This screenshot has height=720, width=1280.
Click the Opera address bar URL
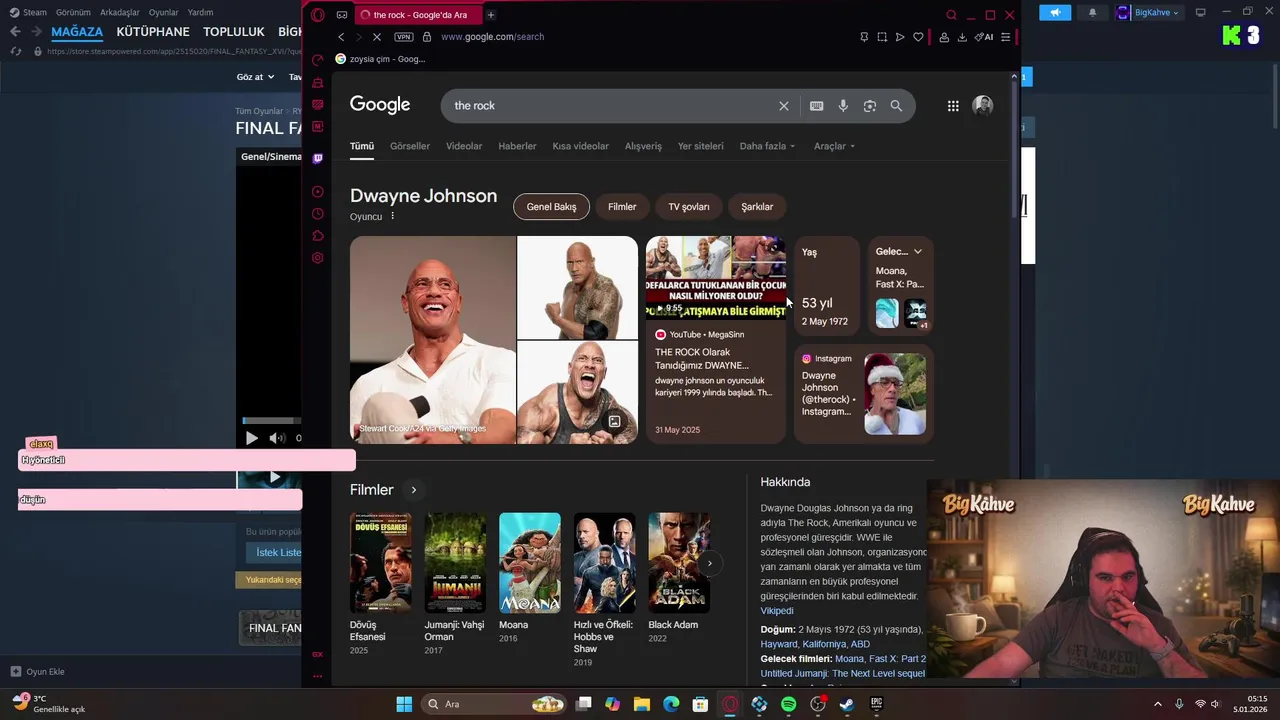click(x=492, y=37)
